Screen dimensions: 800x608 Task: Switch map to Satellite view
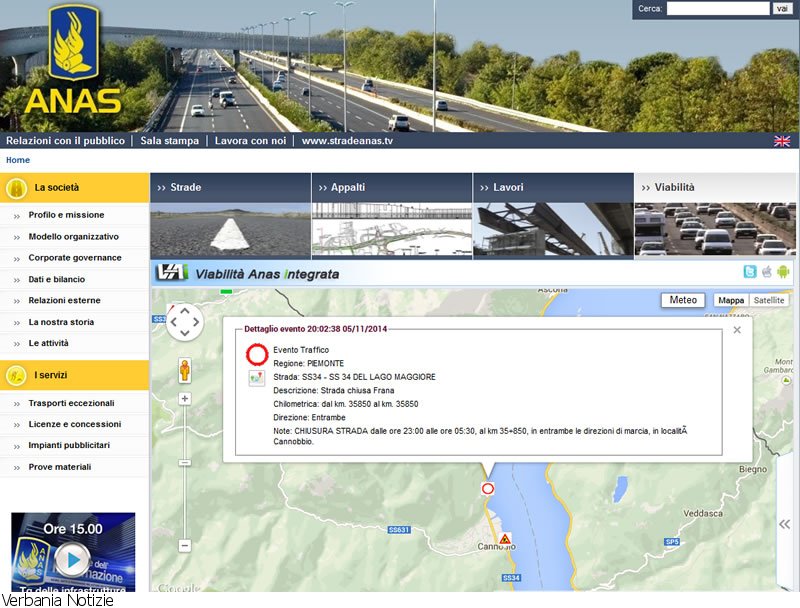pyautogui.click(x=768, y=300)
